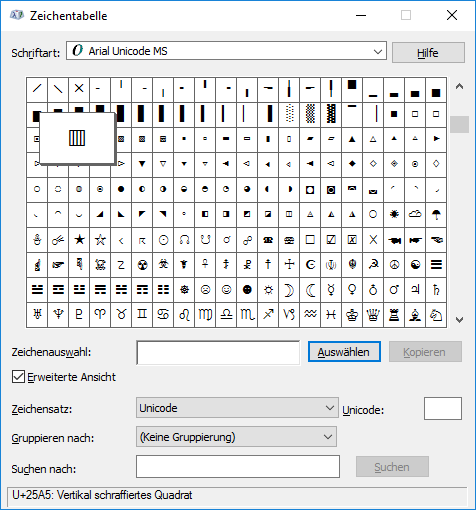Select the peace symbol character
Image resolution: width=476 pixels, height=510 pixels.
[x=394, y=265]
